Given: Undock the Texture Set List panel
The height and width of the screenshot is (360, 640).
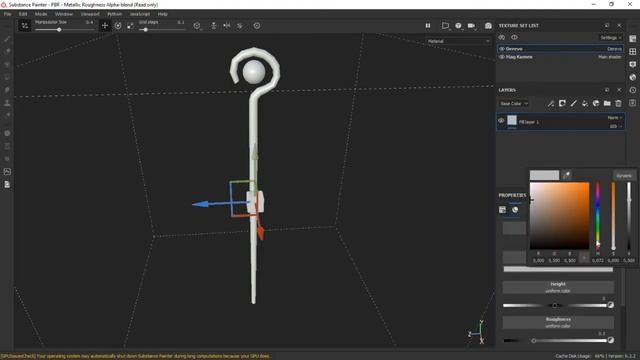Looking at the screenshot, I should [x=607, y=26].
